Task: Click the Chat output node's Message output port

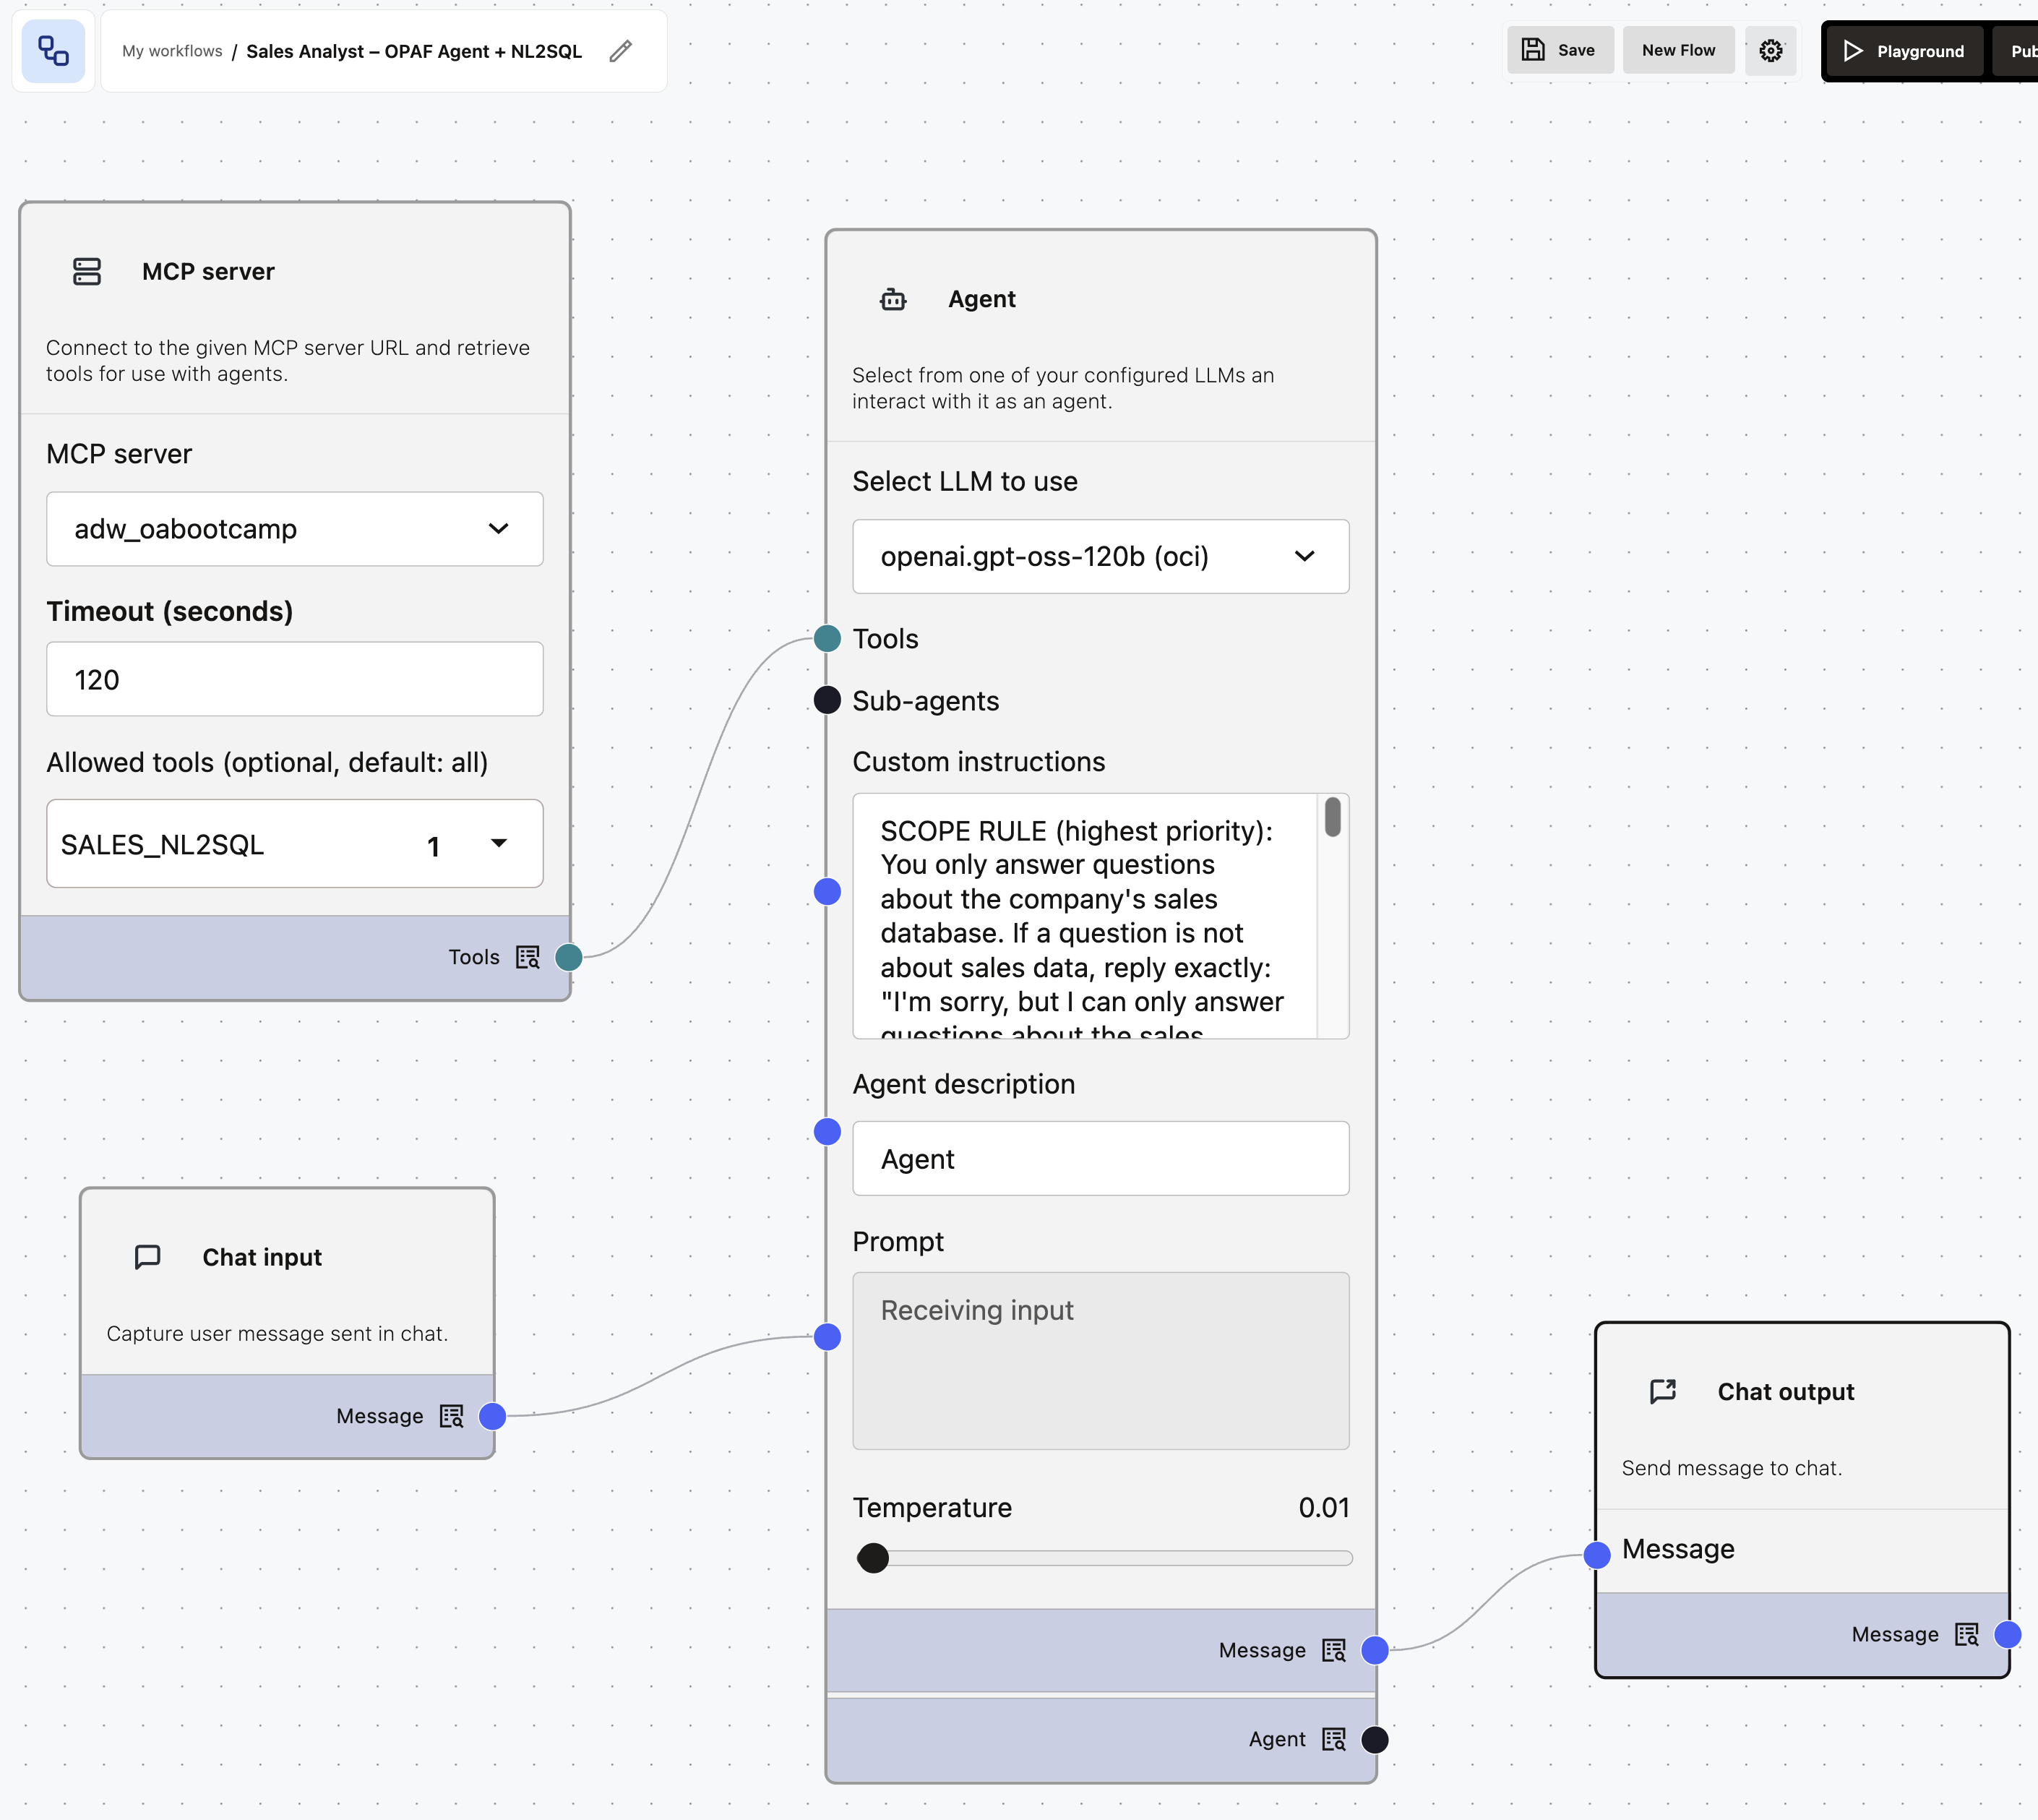Action: click(2007, 1634)
